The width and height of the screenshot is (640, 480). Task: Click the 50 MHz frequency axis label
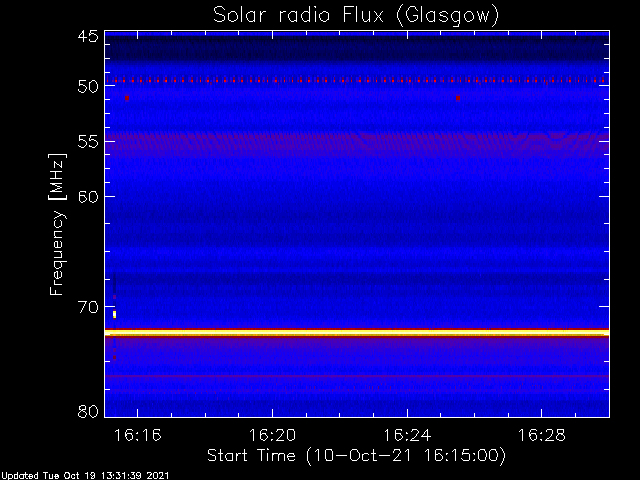click(88, 87)
